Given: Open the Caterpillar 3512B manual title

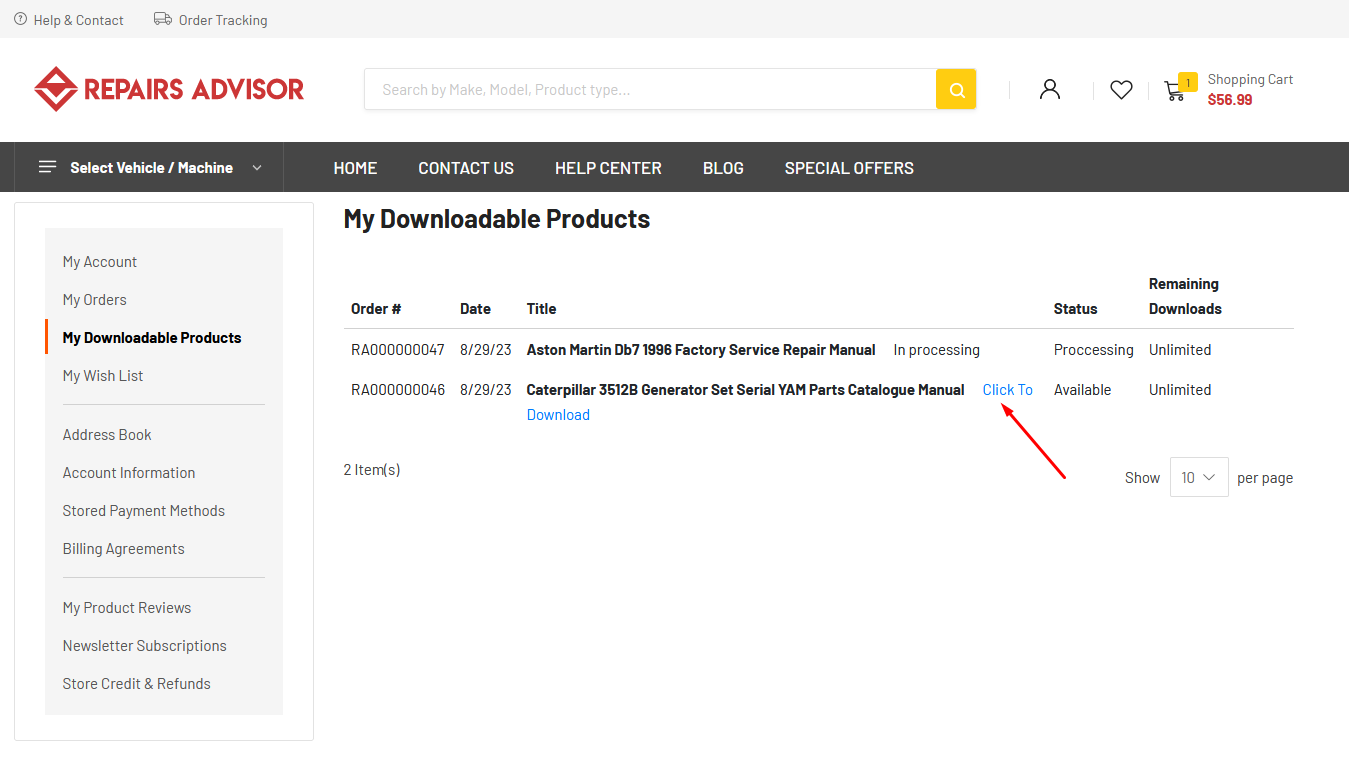Looking at the screenshot, I should pos(745,390).
